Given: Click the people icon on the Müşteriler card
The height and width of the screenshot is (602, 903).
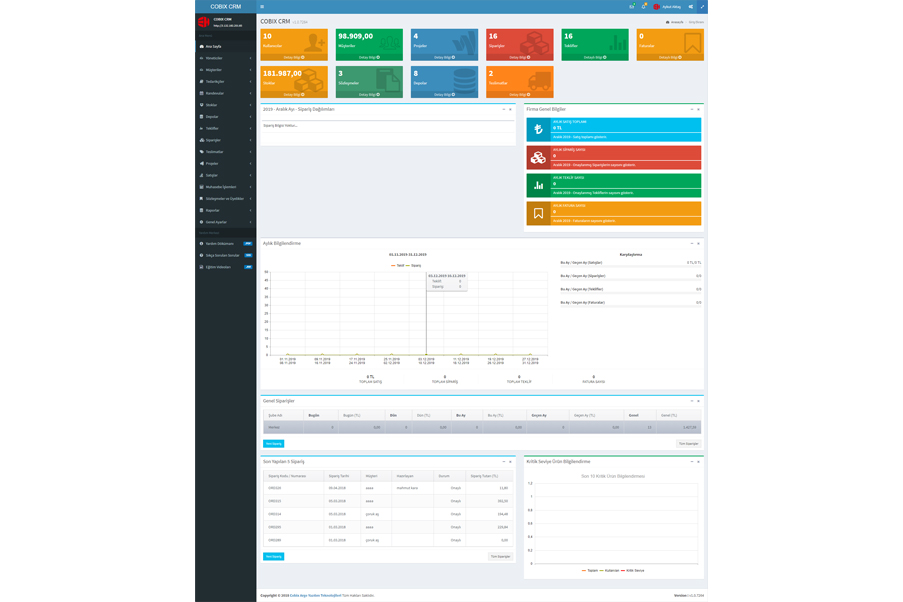Looking at the screenshot, I should 390,44.
